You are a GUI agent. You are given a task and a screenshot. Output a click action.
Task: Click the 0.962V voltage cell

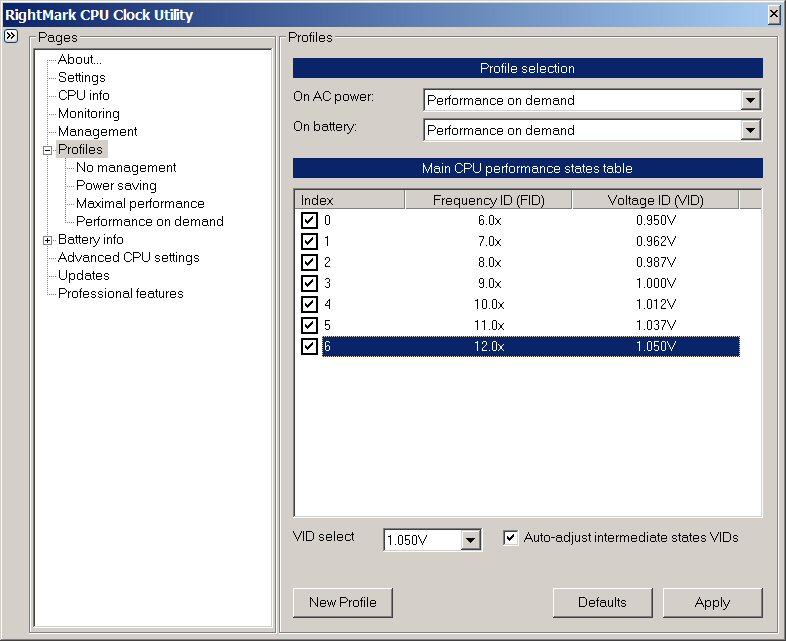pyautogui.click(x=656, y=242)
